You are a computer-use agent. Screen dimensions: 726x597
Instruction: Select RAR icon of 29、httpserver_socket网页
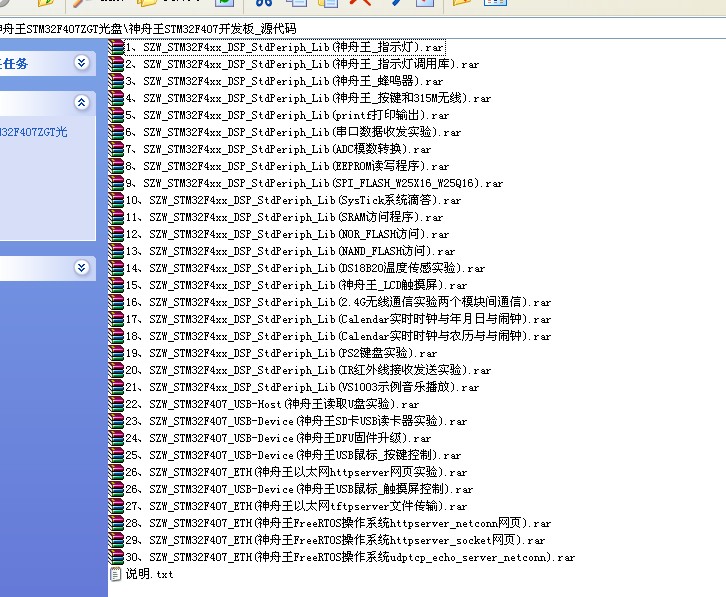tap(116, 540)
